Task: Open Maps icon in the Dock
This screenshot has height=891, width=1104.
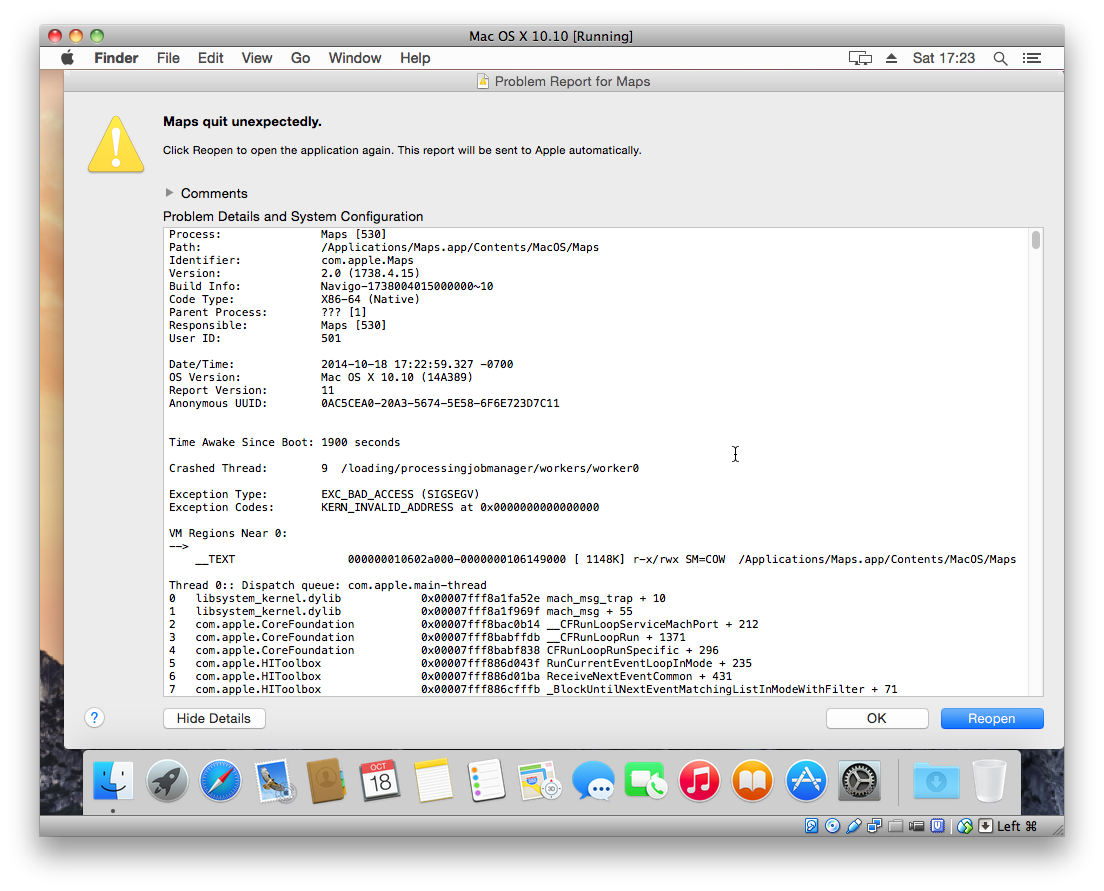Action: pos(539,780)
